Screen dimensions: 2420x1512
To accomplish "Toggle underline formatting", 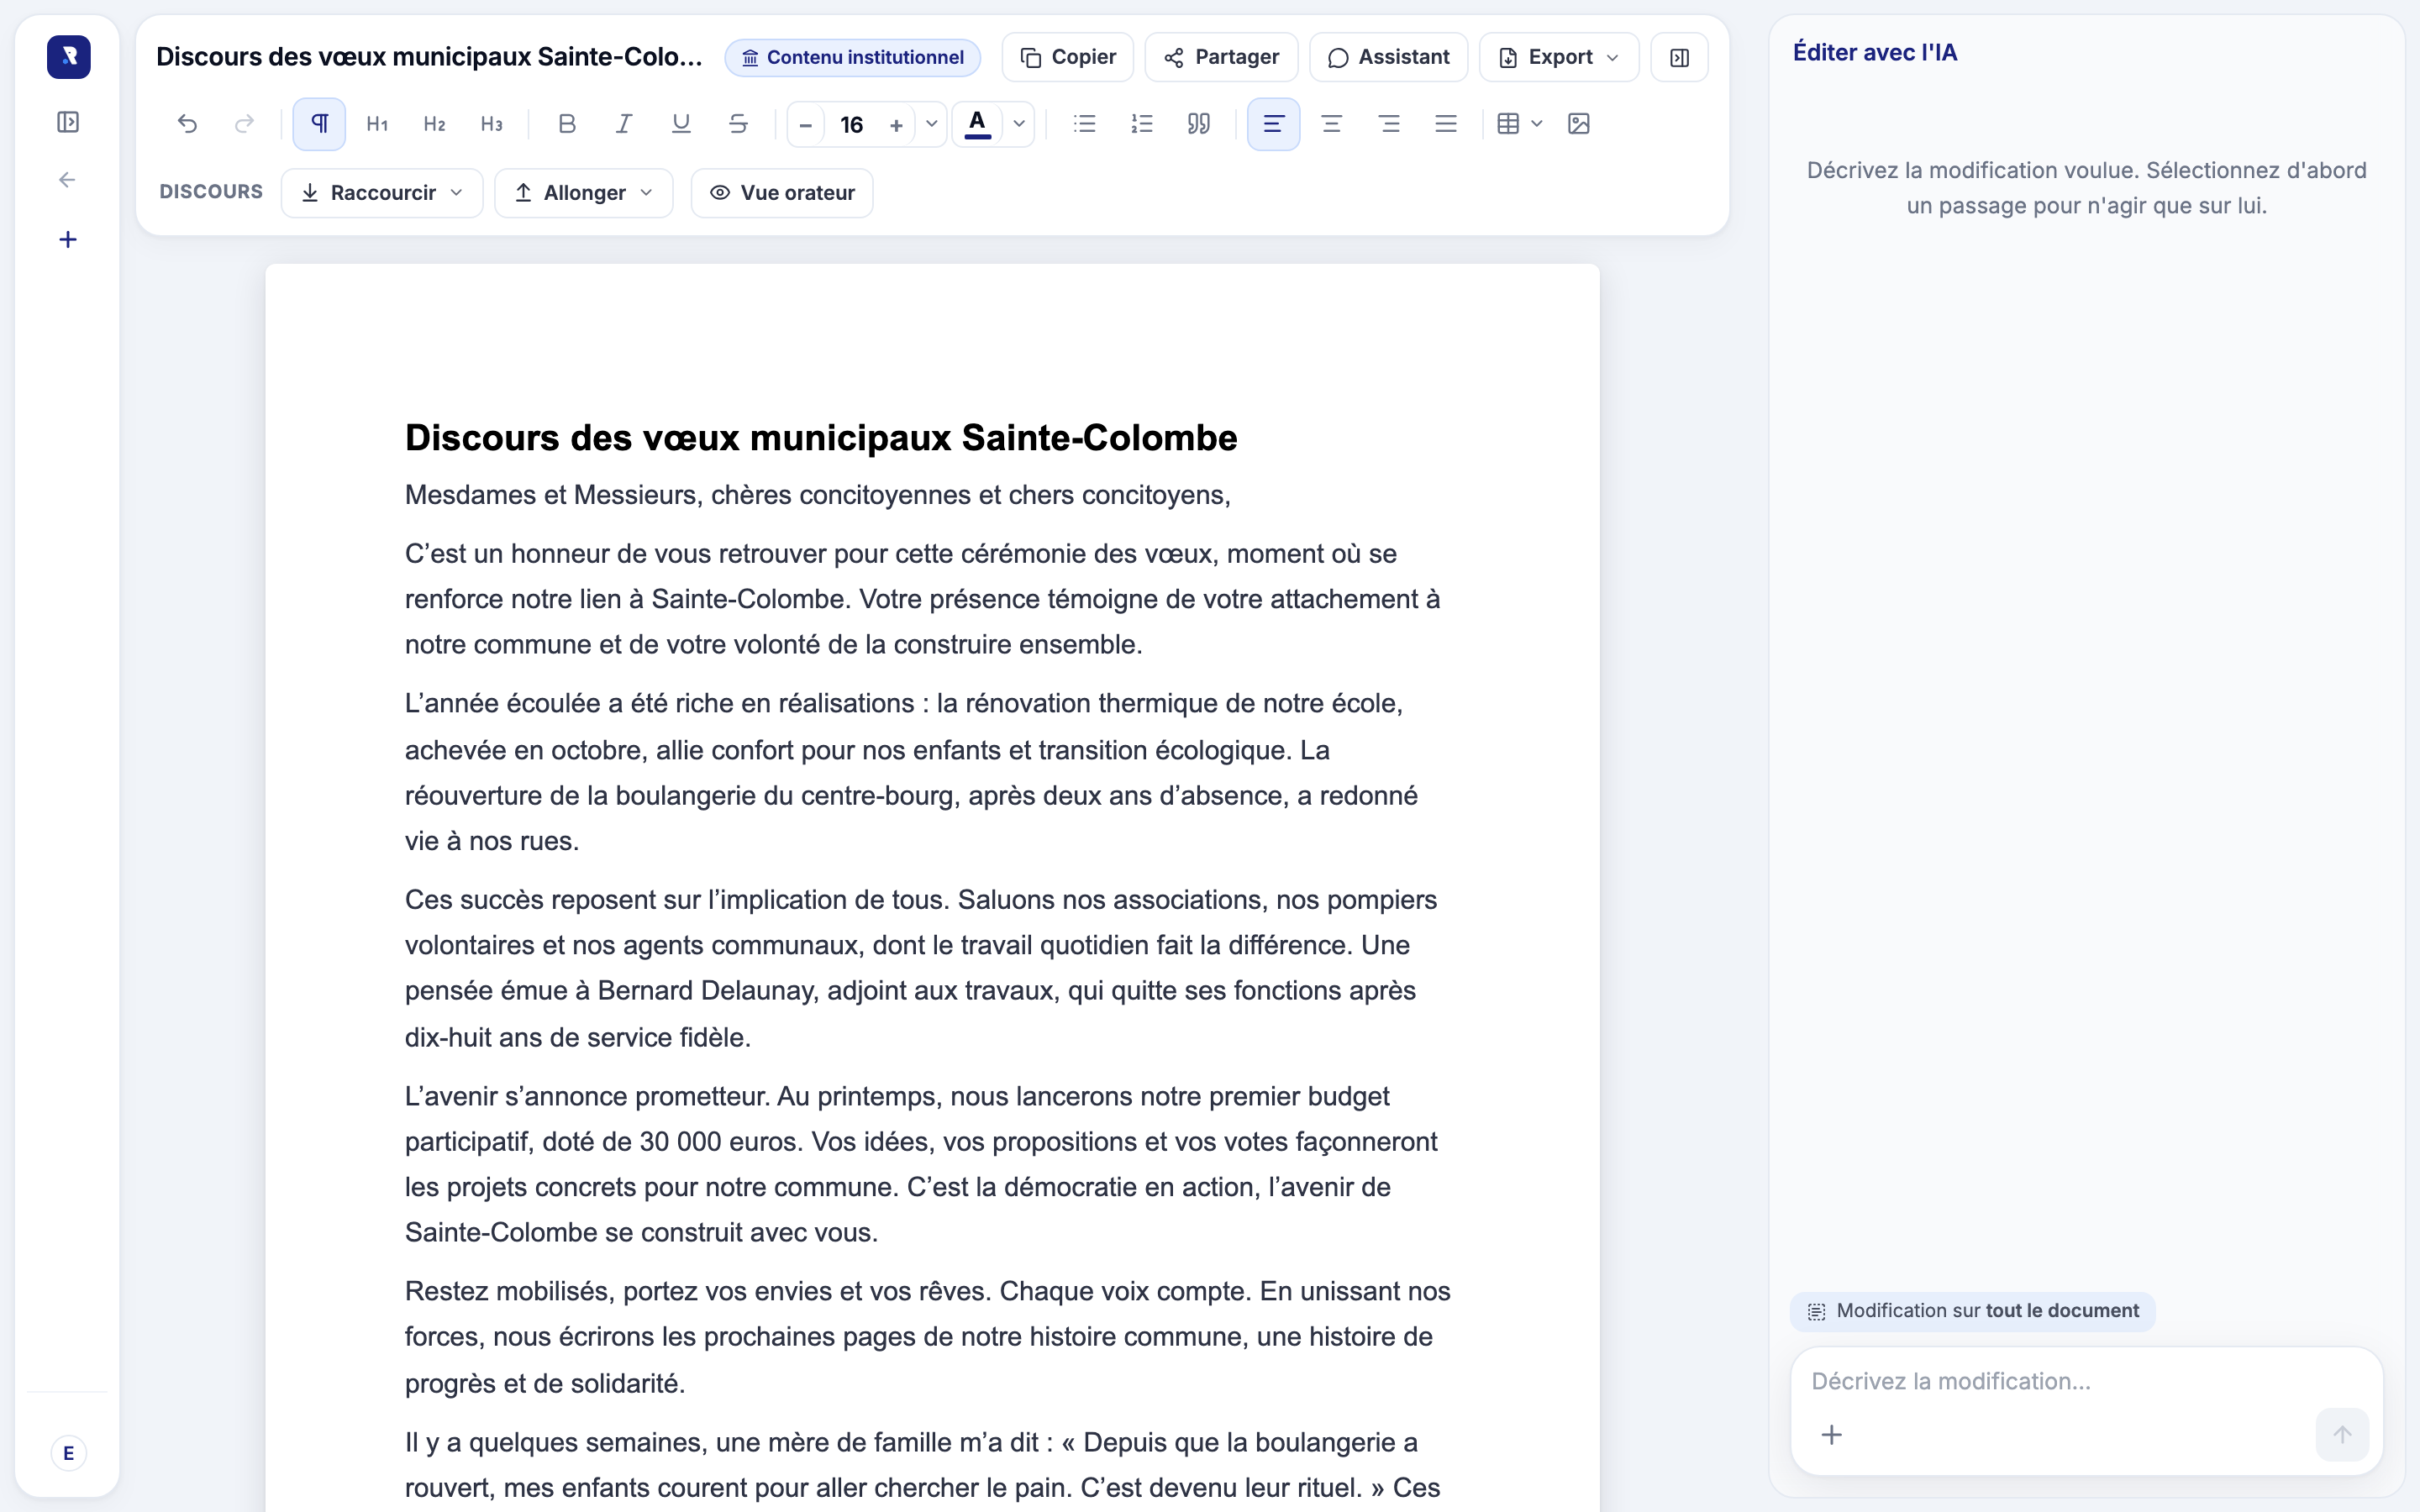I will pyautogui.click(x=681, y=124).
